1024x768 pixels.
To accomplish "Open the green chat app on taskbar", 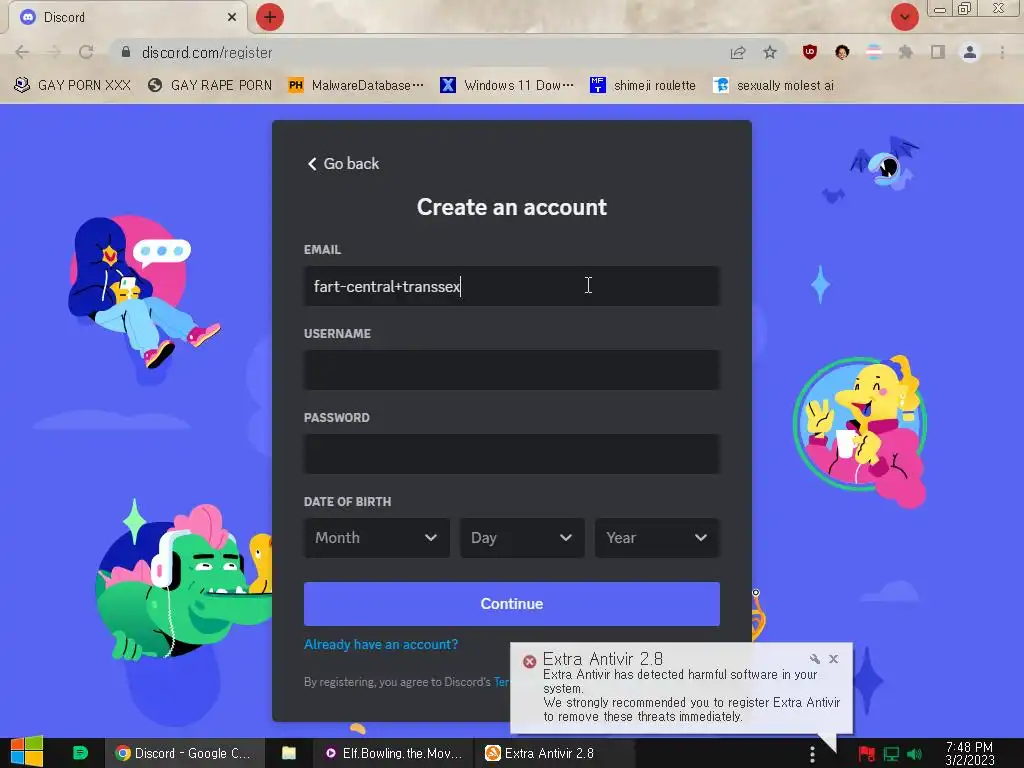I will tap(80, 753).
